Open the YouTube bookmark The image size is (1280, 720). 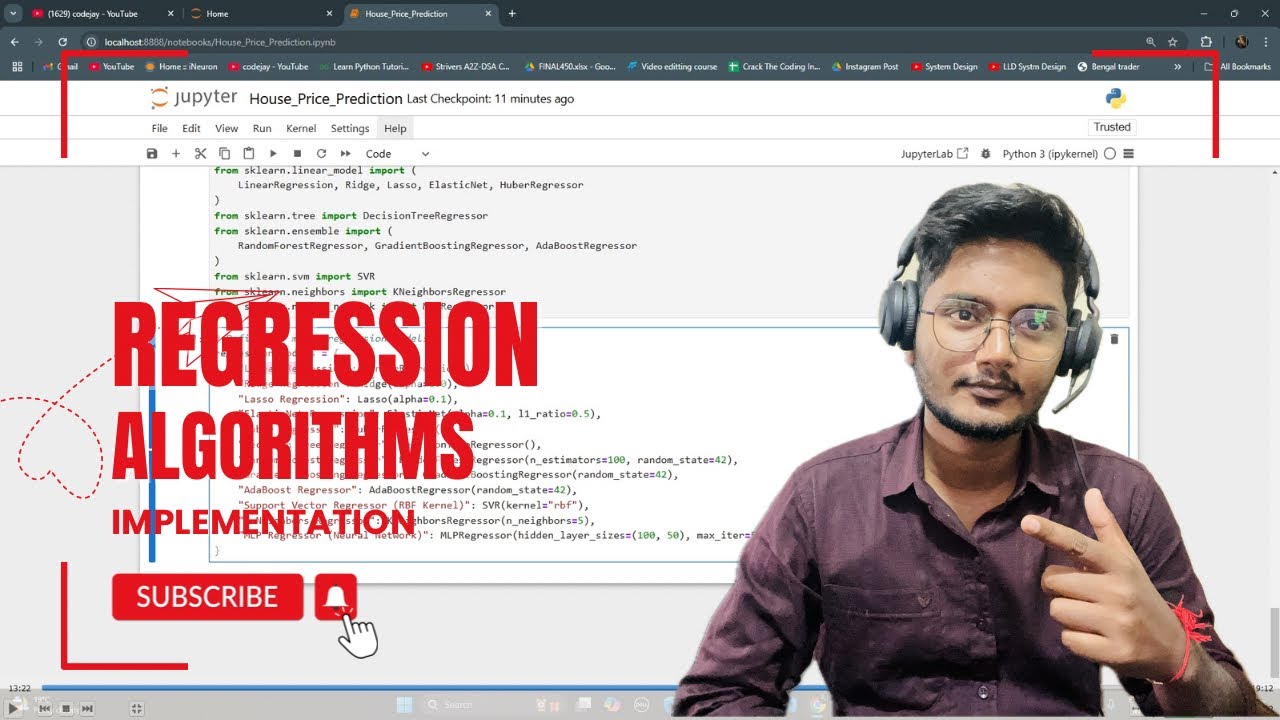111,67
